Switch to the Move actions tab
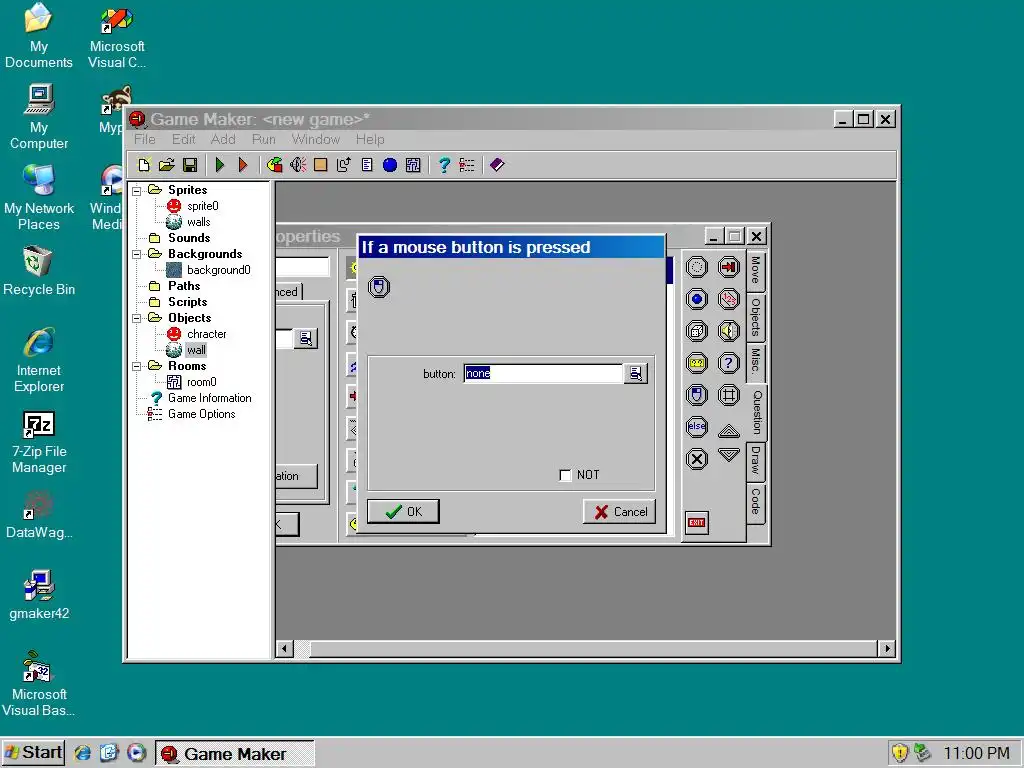Viewport: 1024px width, 768px height. coord(756,270)
